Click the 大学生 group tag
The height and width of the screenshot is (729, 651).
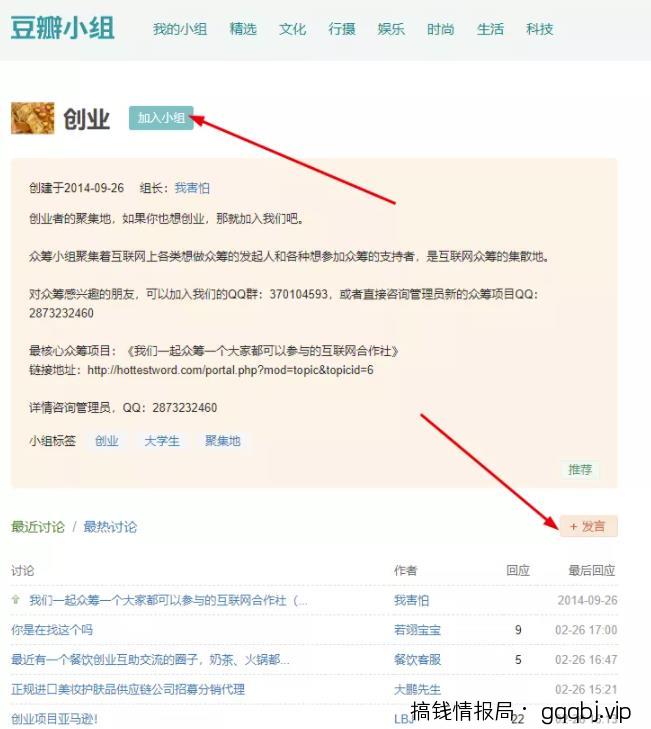(162, 441)
